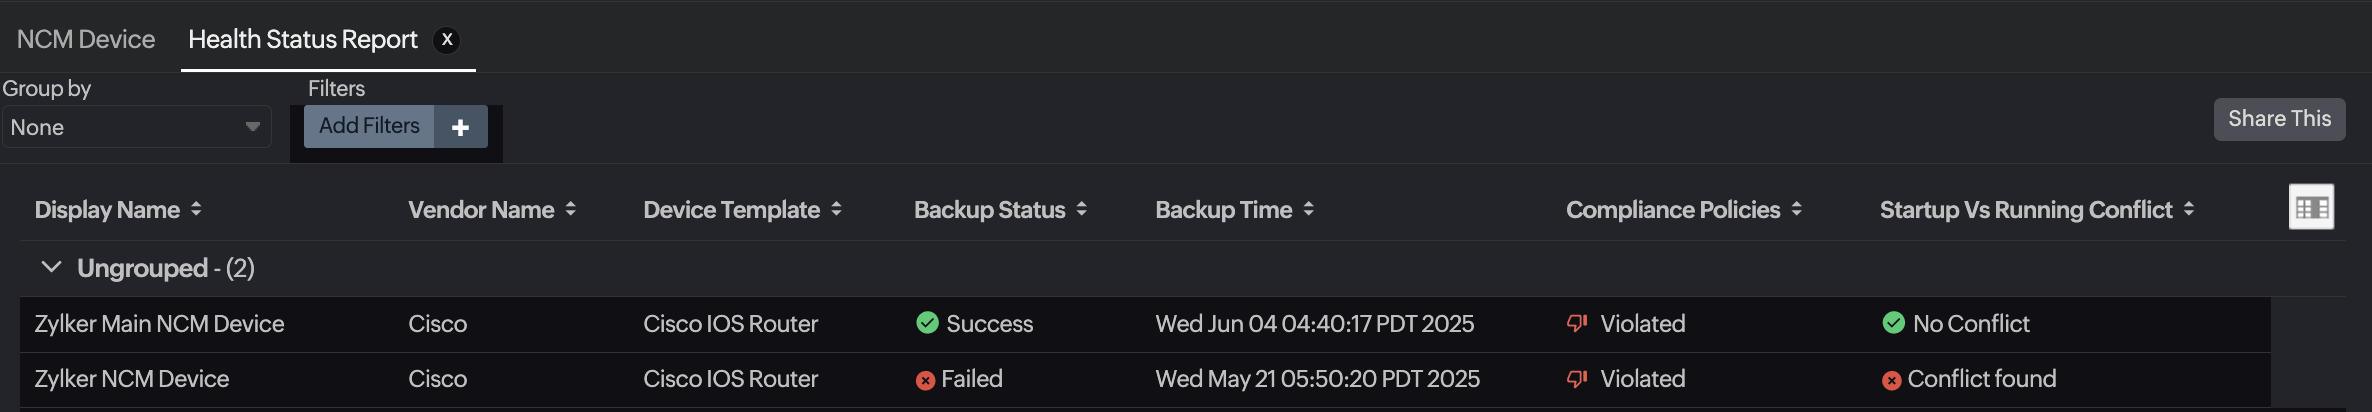
Task: Select the Health Status Report tab
Action: pyautogui.click(x=302, y=39)
